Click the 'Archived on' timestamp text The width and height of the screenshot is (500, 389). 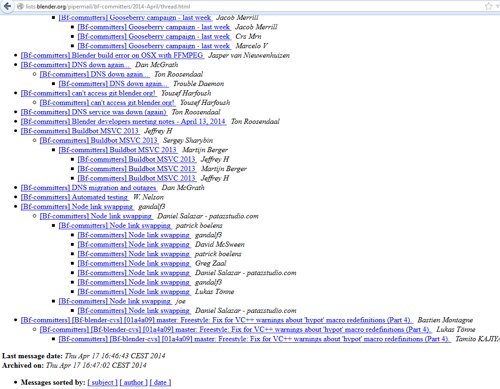96,365
